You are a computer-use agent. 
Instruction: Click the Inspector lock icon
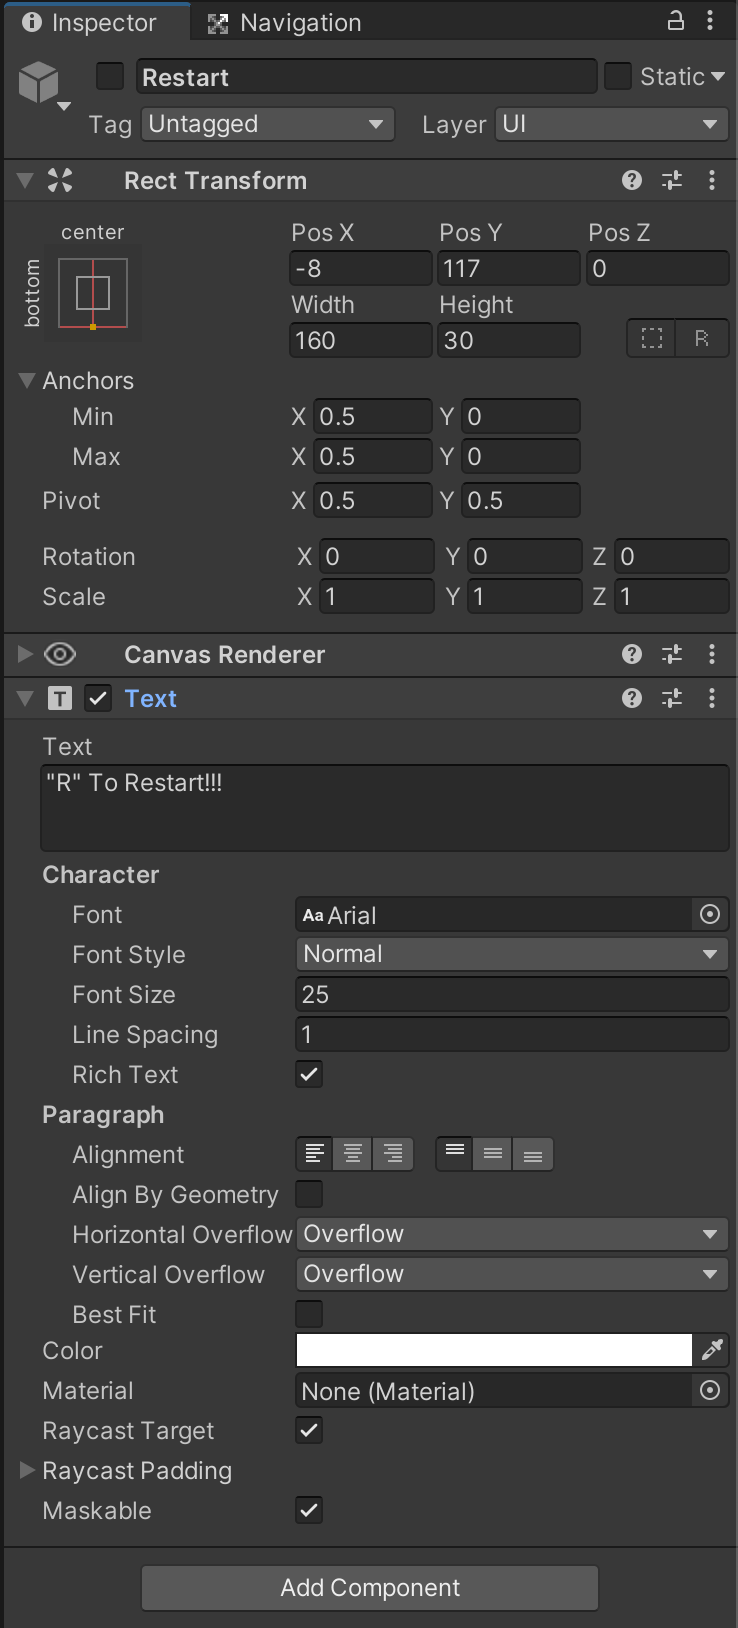coord(675,21)
